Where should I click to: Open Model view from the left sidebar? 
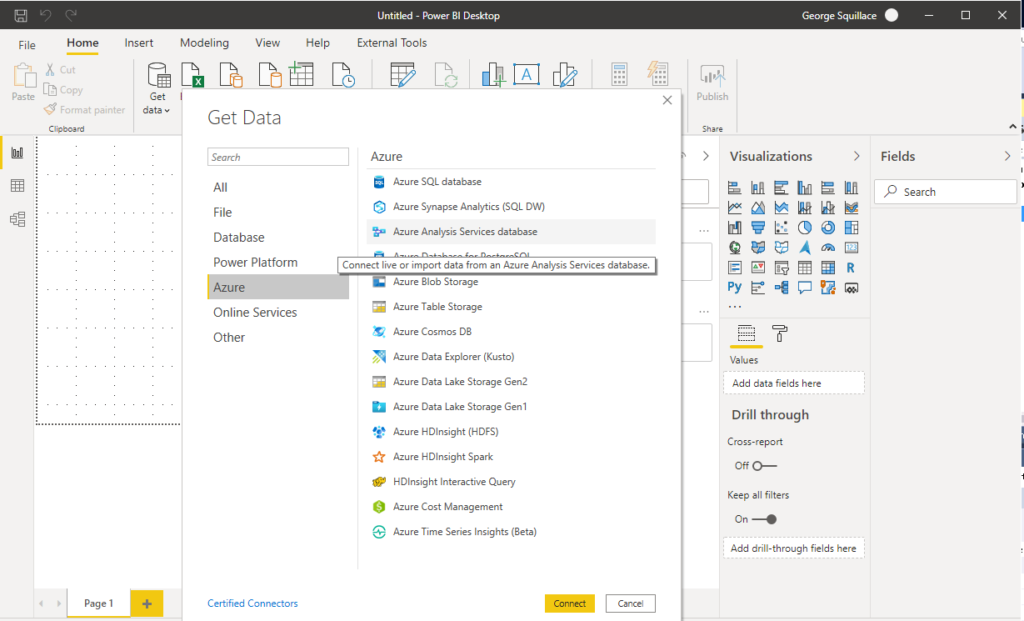pyautogui.click(x=14, y=217)
